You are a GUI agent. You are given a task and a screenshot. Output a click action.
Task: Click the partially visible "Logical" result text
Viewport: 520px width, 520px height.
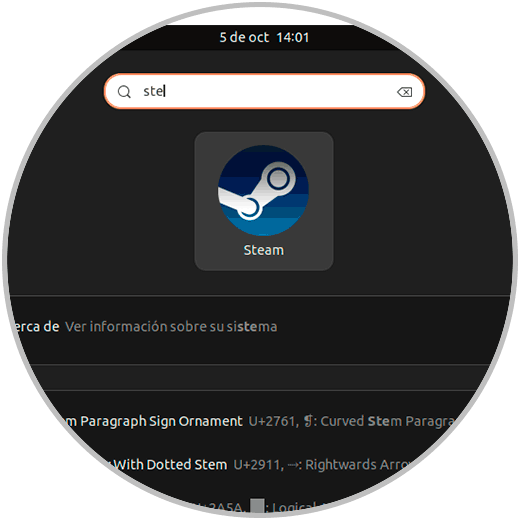294,507
